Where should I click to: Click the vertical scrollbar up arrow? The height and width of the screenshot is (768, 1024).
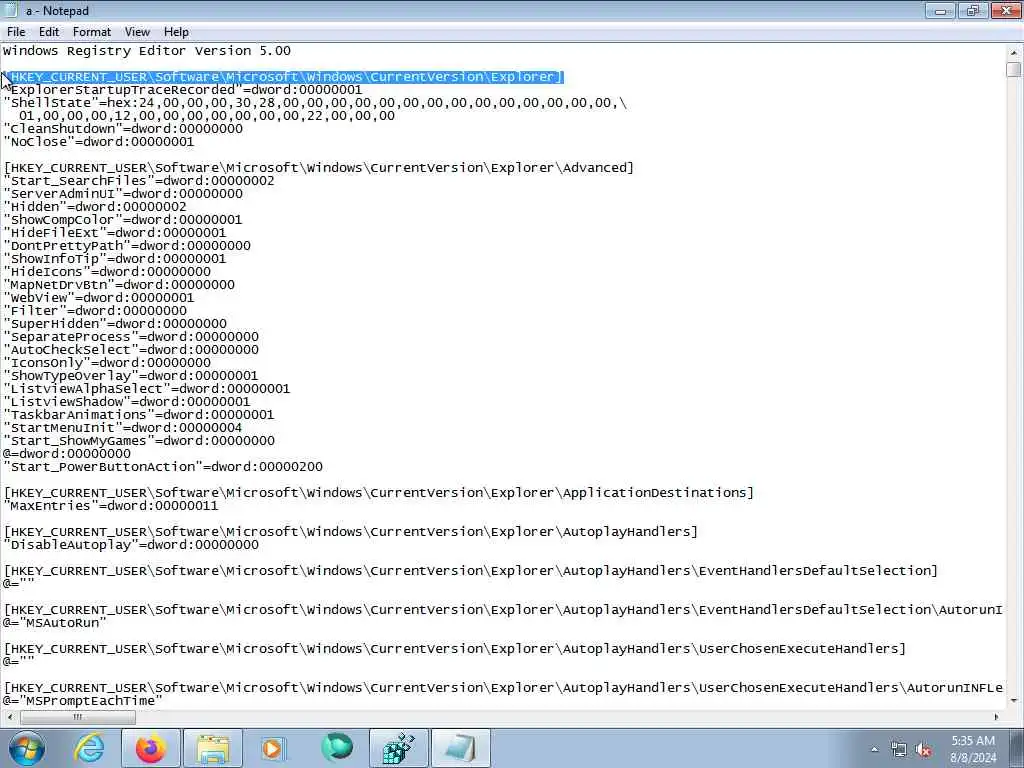tap(1014, 52)
